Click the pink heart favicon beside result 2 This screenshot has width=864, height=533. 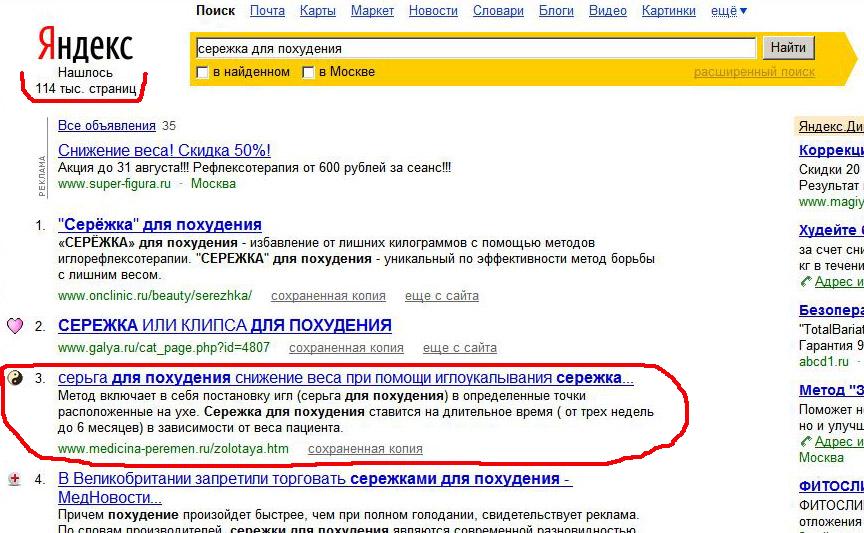(15, 326)
